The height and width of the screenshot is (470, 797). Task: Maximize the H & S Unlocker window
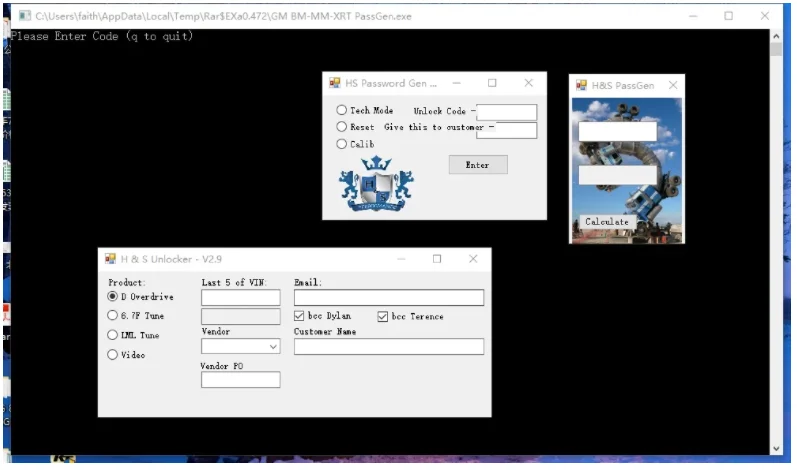click(437, 259)
